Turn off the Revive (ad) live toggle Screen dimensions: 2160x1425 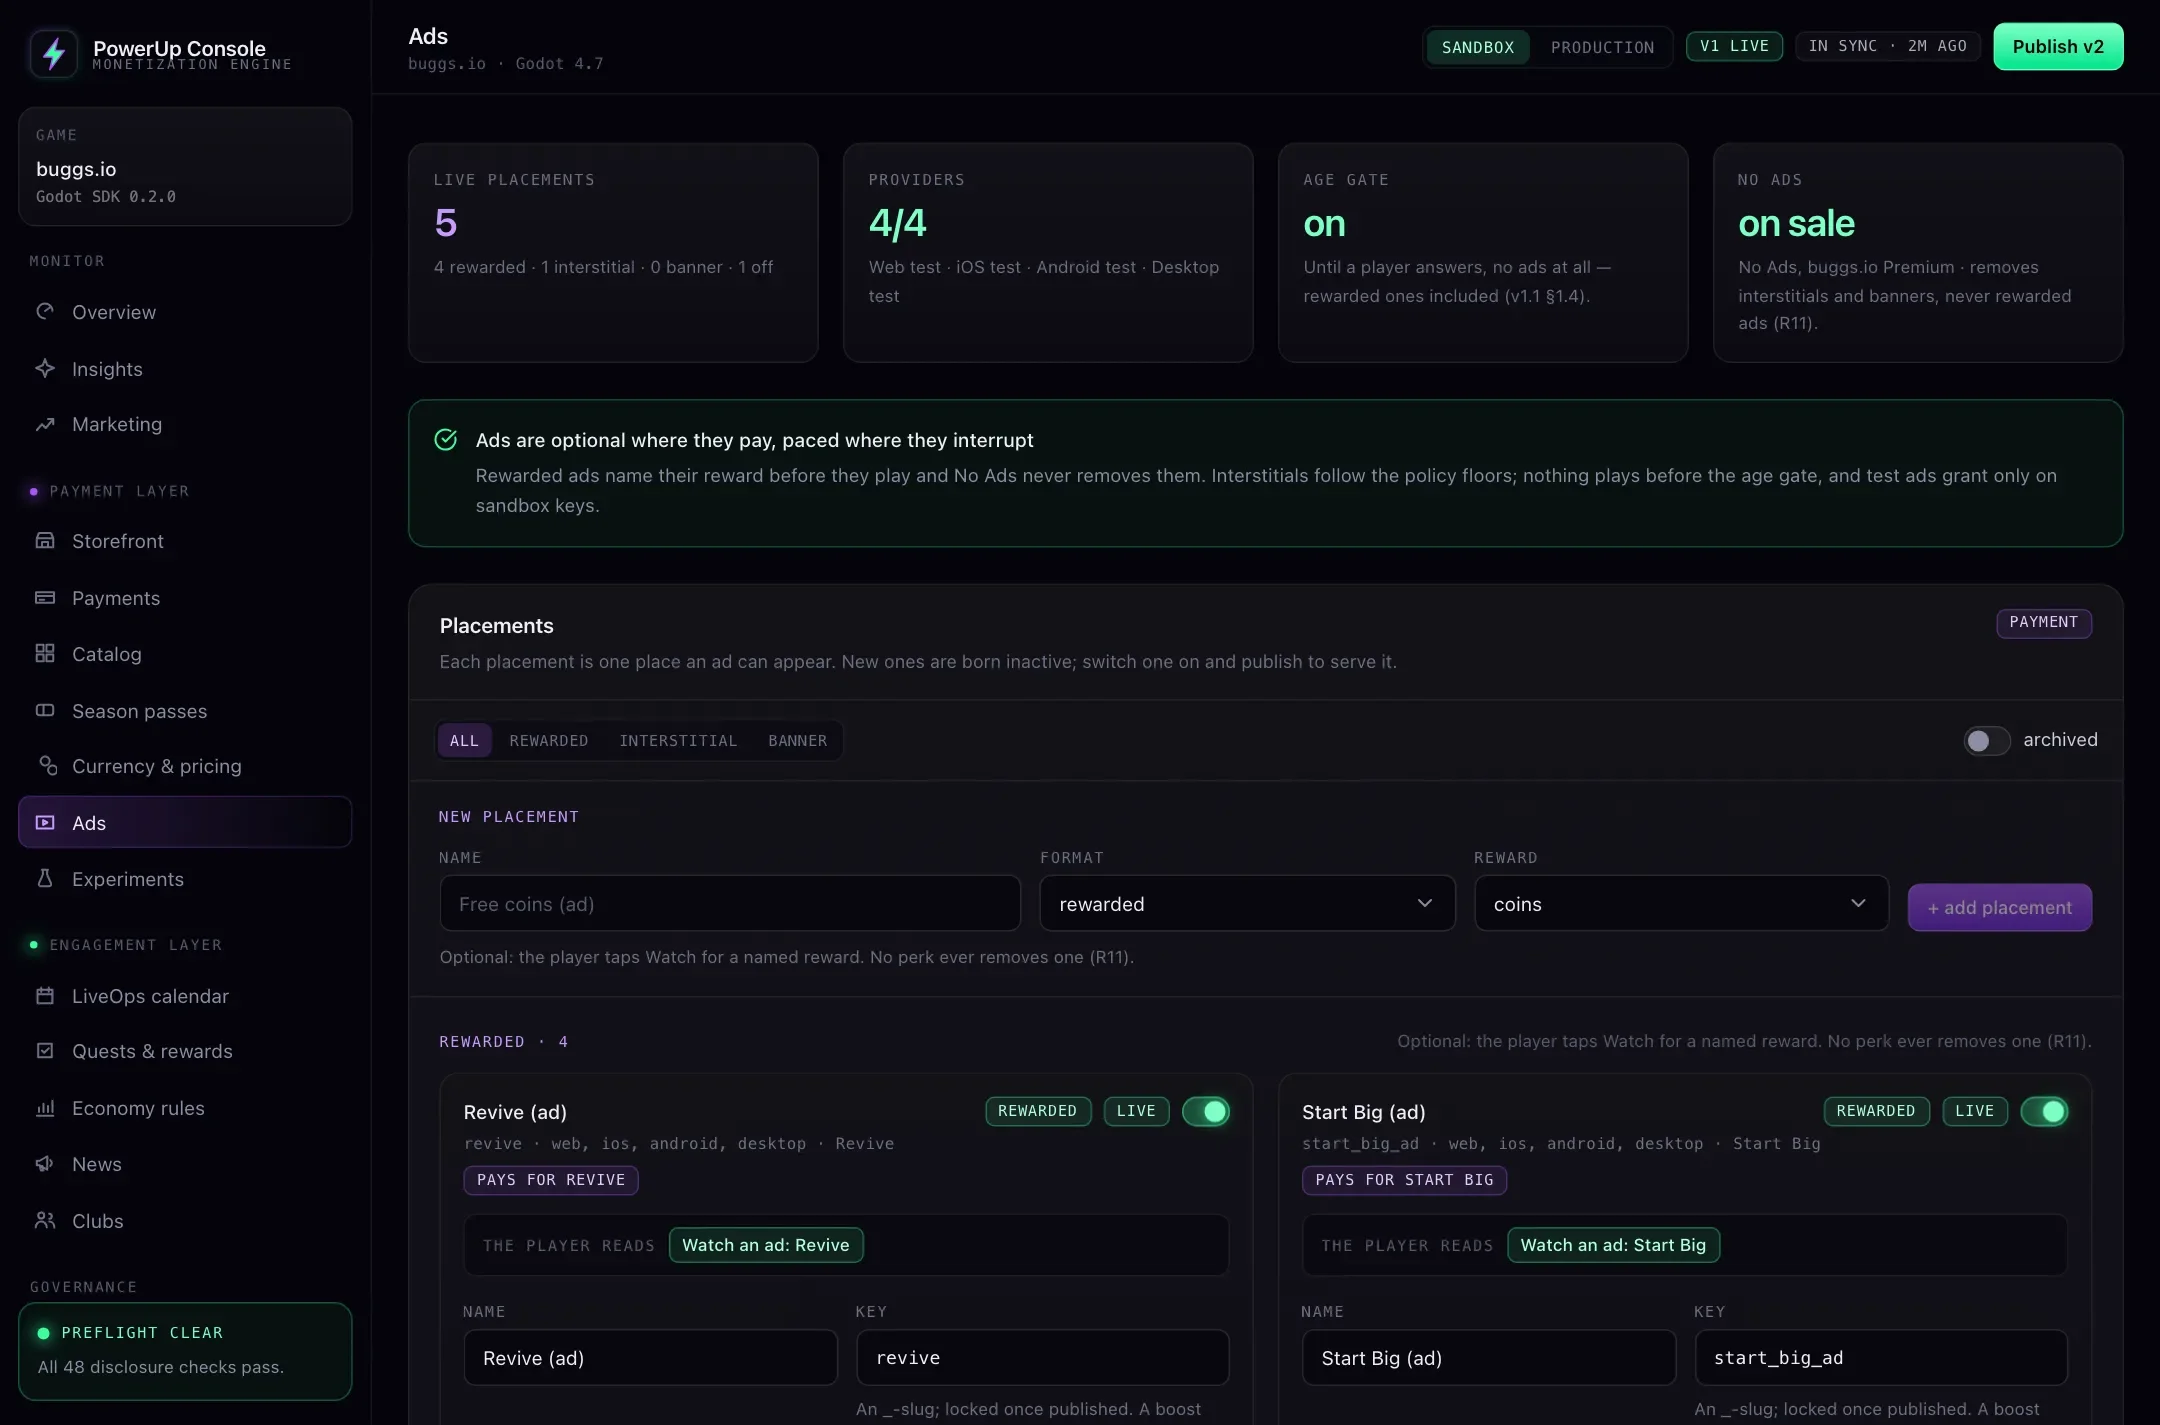tap(1206, 1112)
